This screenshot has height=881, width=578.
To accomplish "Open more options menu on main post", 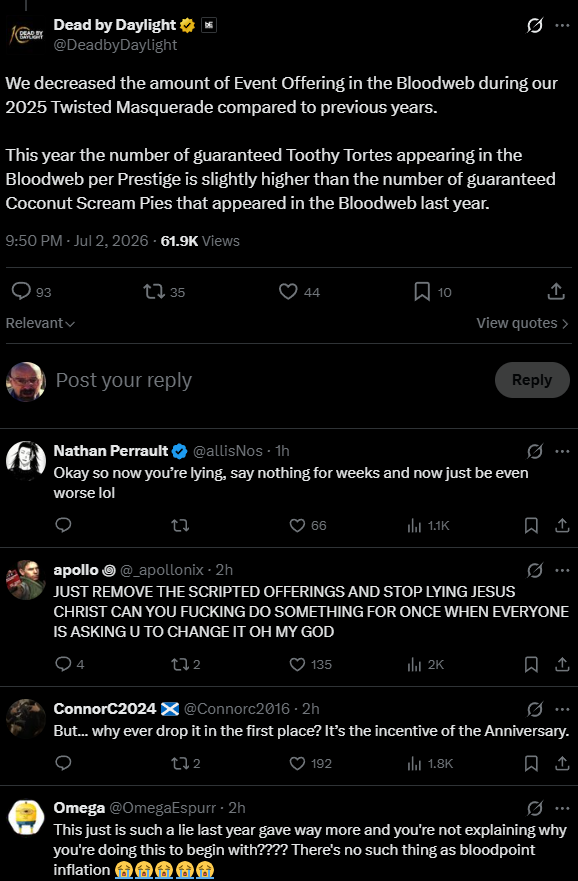I will pos(562,25).
